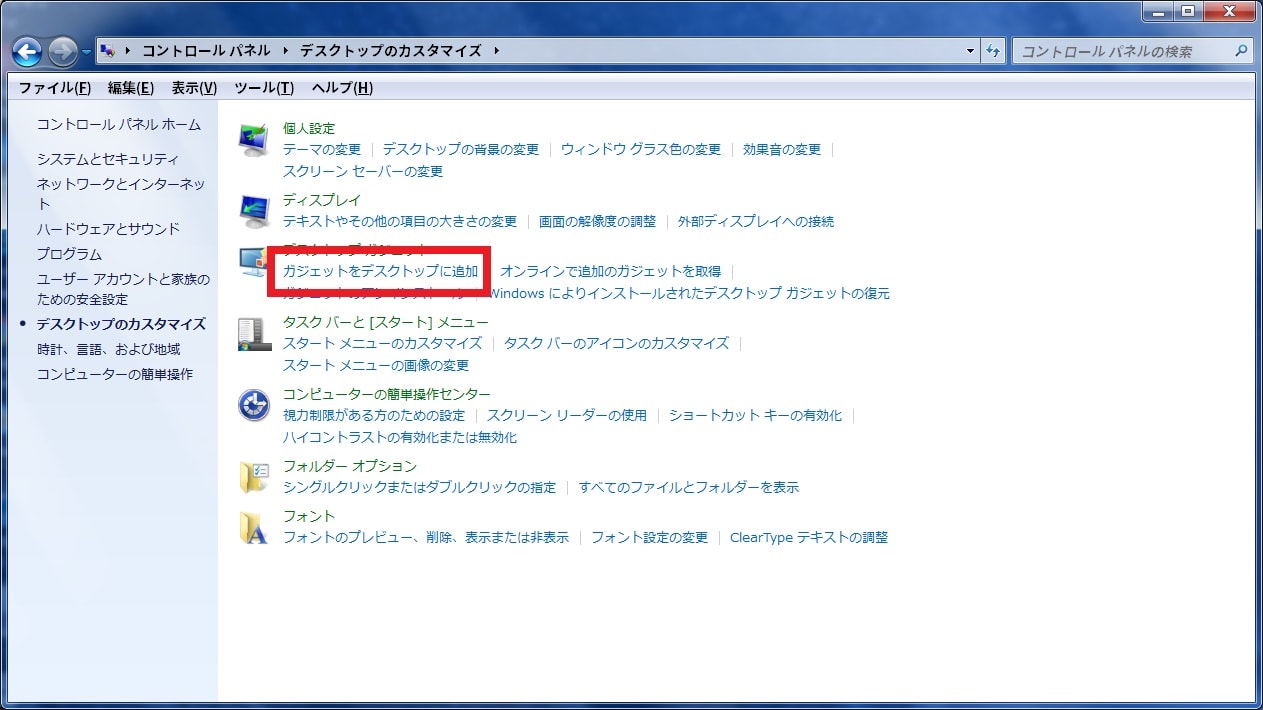Click オンラインで追加のガジェットを取得 link
Image resolution: width=1263 pixels, height=710 pixels.
[x=610, y=271]
